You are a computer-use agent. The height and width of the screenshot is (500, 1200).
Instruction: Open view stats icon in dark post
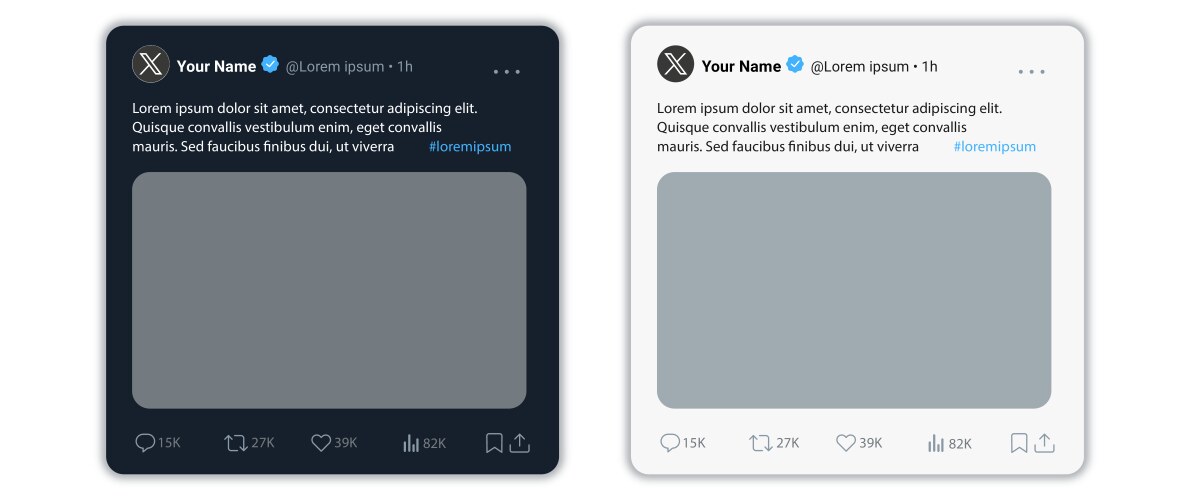[x=410, y=442]
